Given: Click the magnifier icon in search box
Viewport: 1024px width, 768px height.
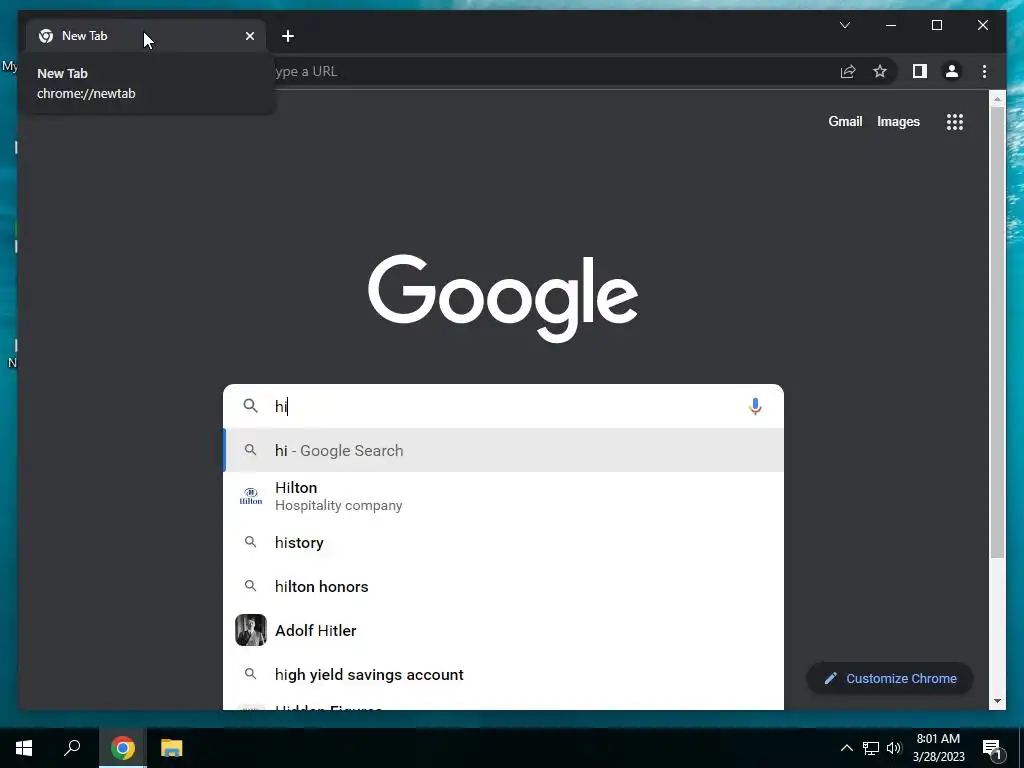Looking at the screenshot, I should tap(250, 406).
